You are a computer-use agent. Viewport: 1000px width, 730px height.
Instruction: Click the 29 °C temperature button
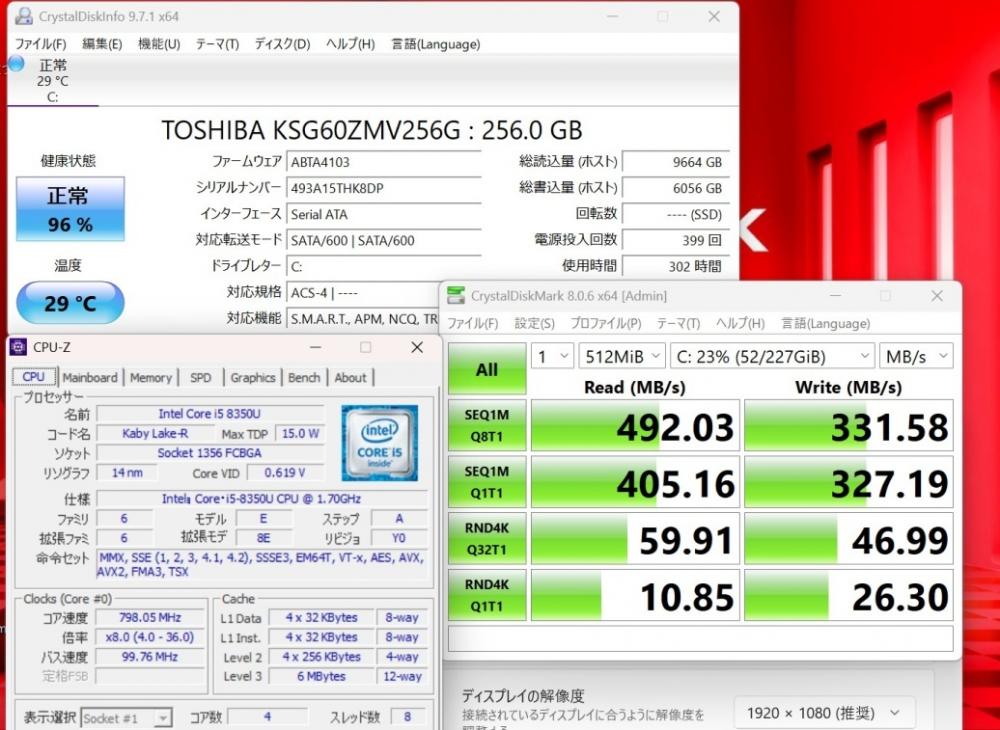[x=70, y=303]
